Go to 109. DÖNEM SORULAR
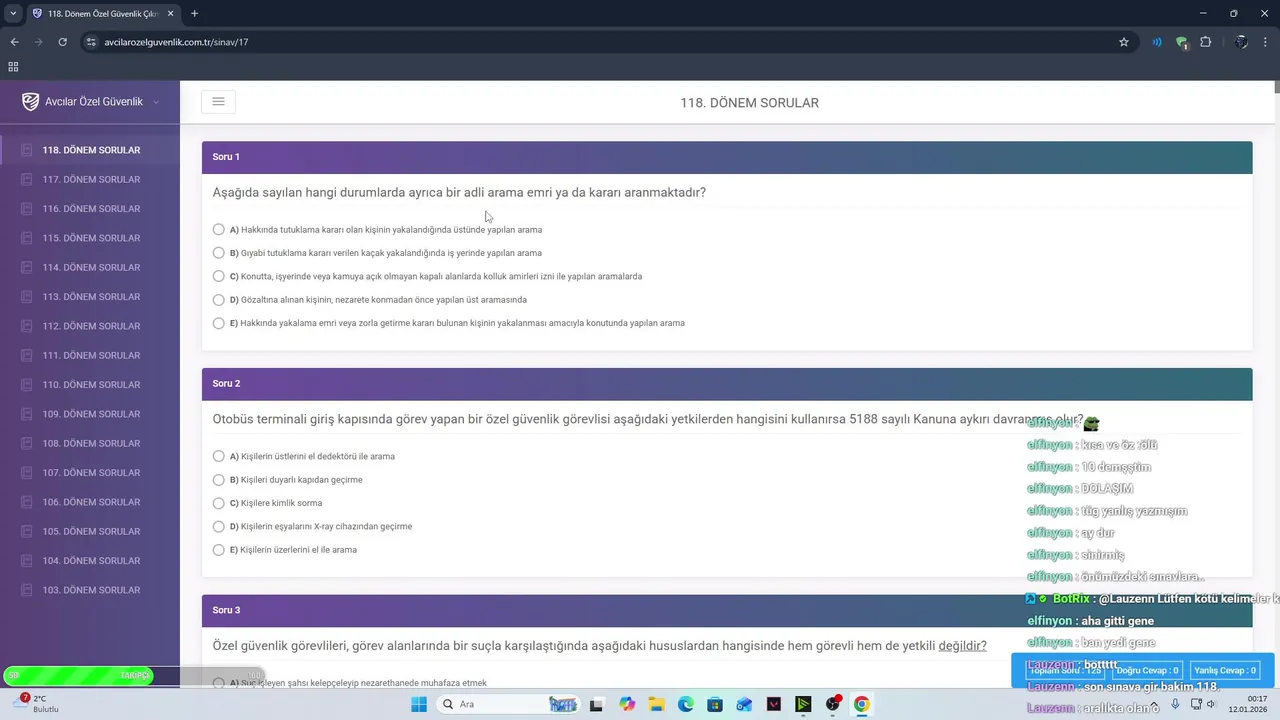 (90, 414)
